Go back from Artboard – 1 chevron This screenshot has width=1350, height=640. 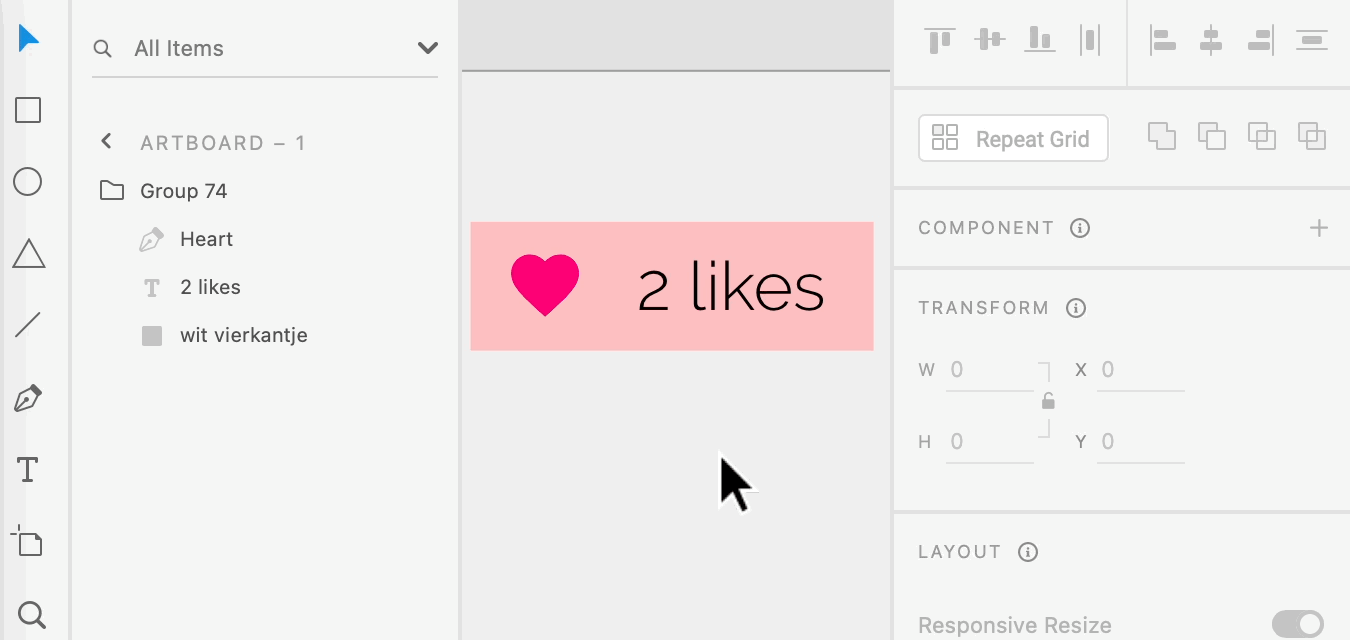[x=107, y=142]
